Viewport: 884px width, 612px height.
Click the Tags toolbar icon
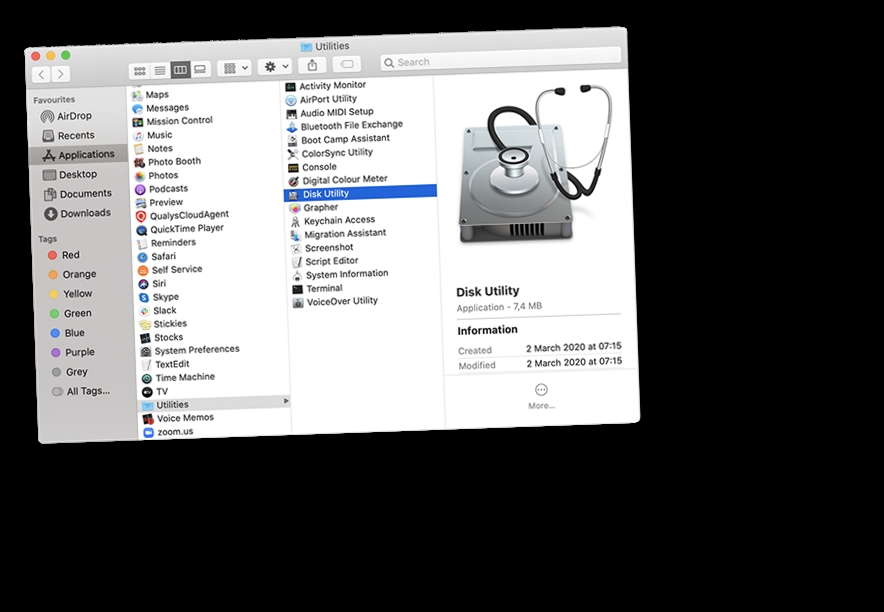click(346, 64)
